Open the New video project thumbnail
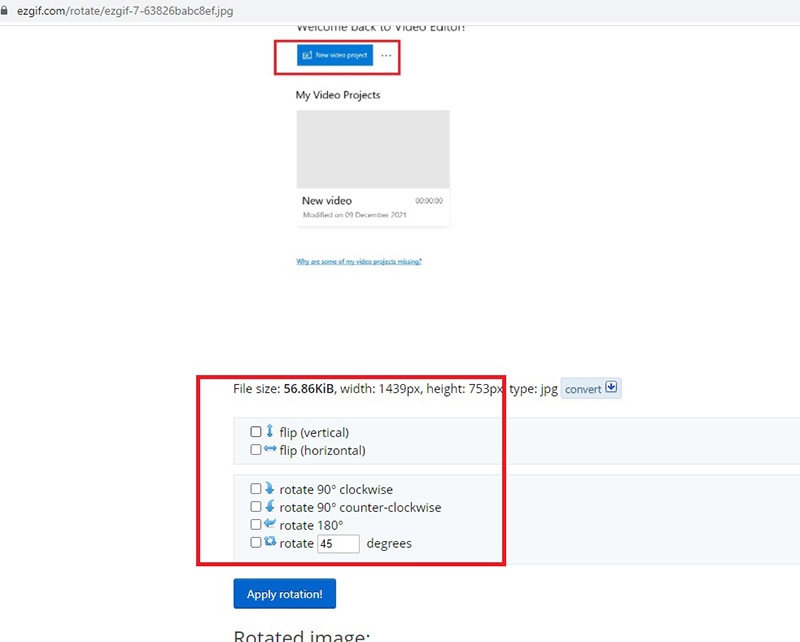Viewport: 800px width, 642px height. click(373, 149)
